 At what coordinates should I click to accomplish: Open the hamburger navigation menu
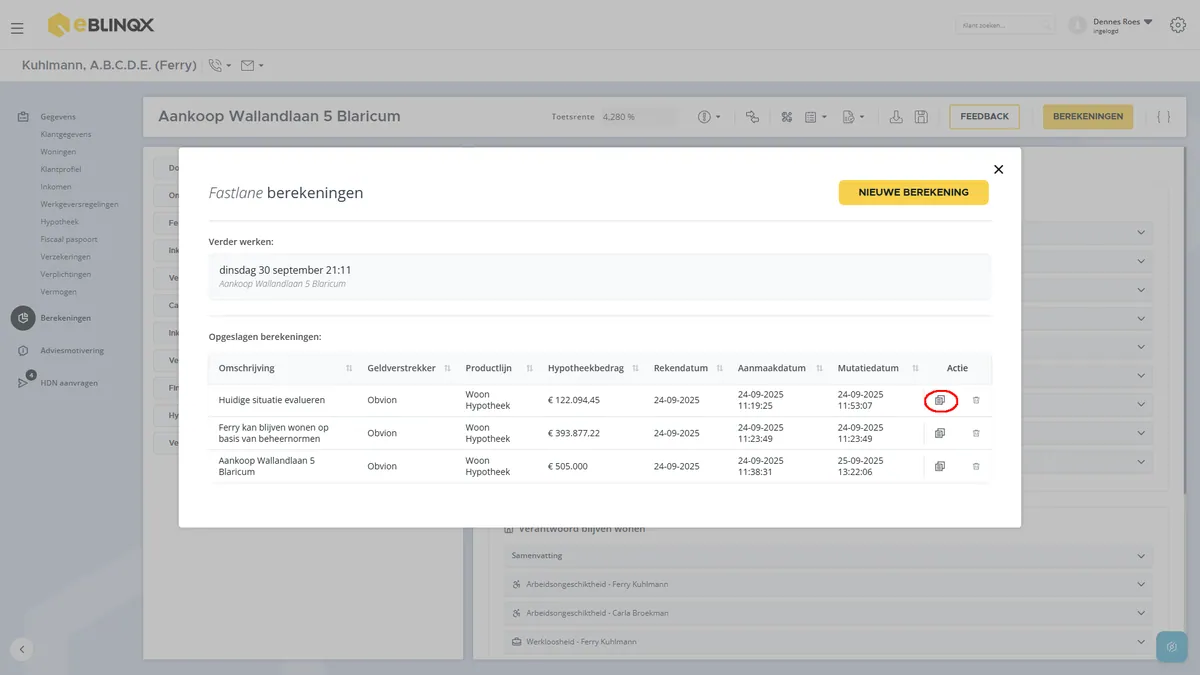coord(17,27)
